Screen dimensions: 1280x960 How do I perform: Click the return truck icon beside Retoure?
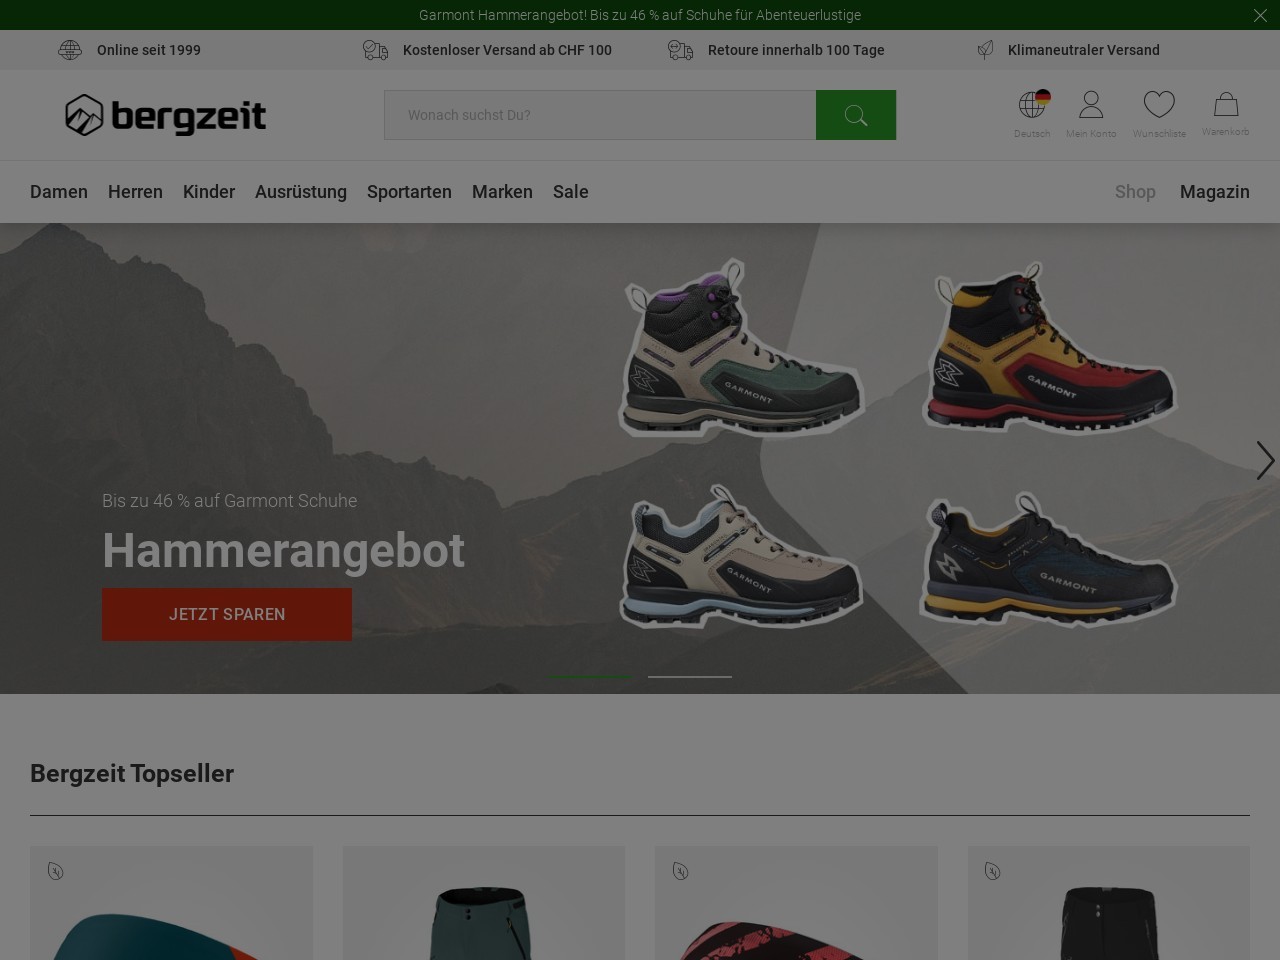(680, 50)
